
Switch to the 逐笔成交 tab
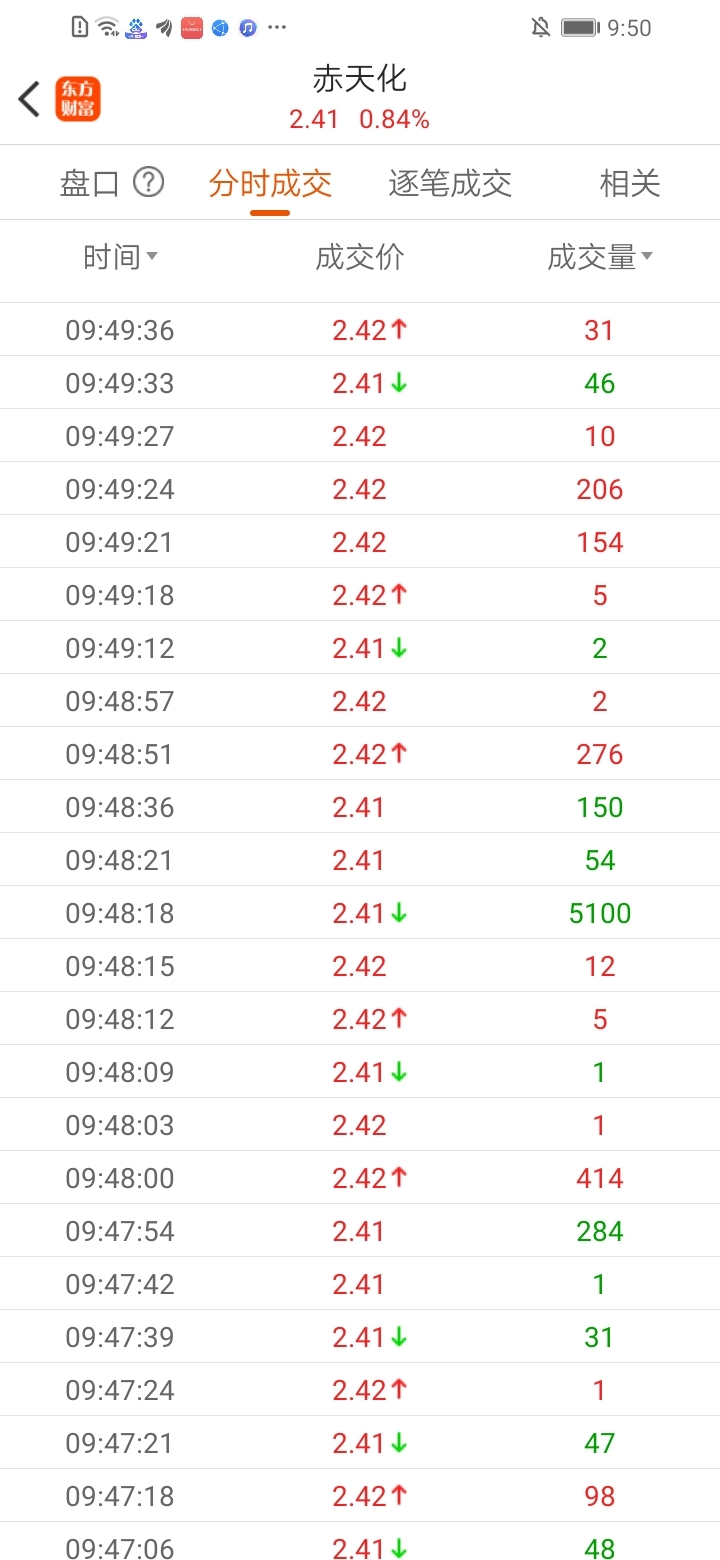[450, 183]
